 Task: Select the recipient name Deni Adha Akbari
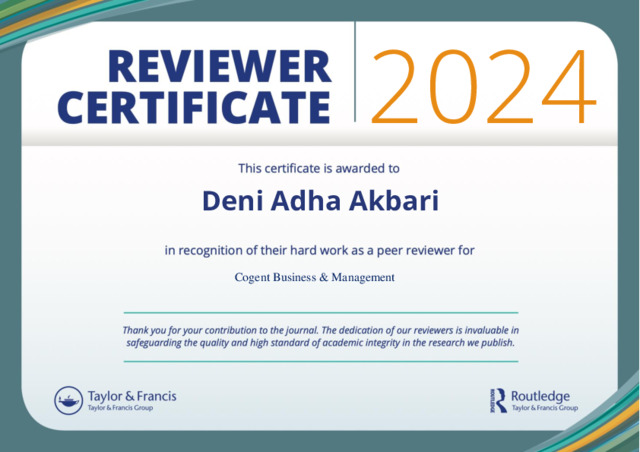(x=320, y=201)
